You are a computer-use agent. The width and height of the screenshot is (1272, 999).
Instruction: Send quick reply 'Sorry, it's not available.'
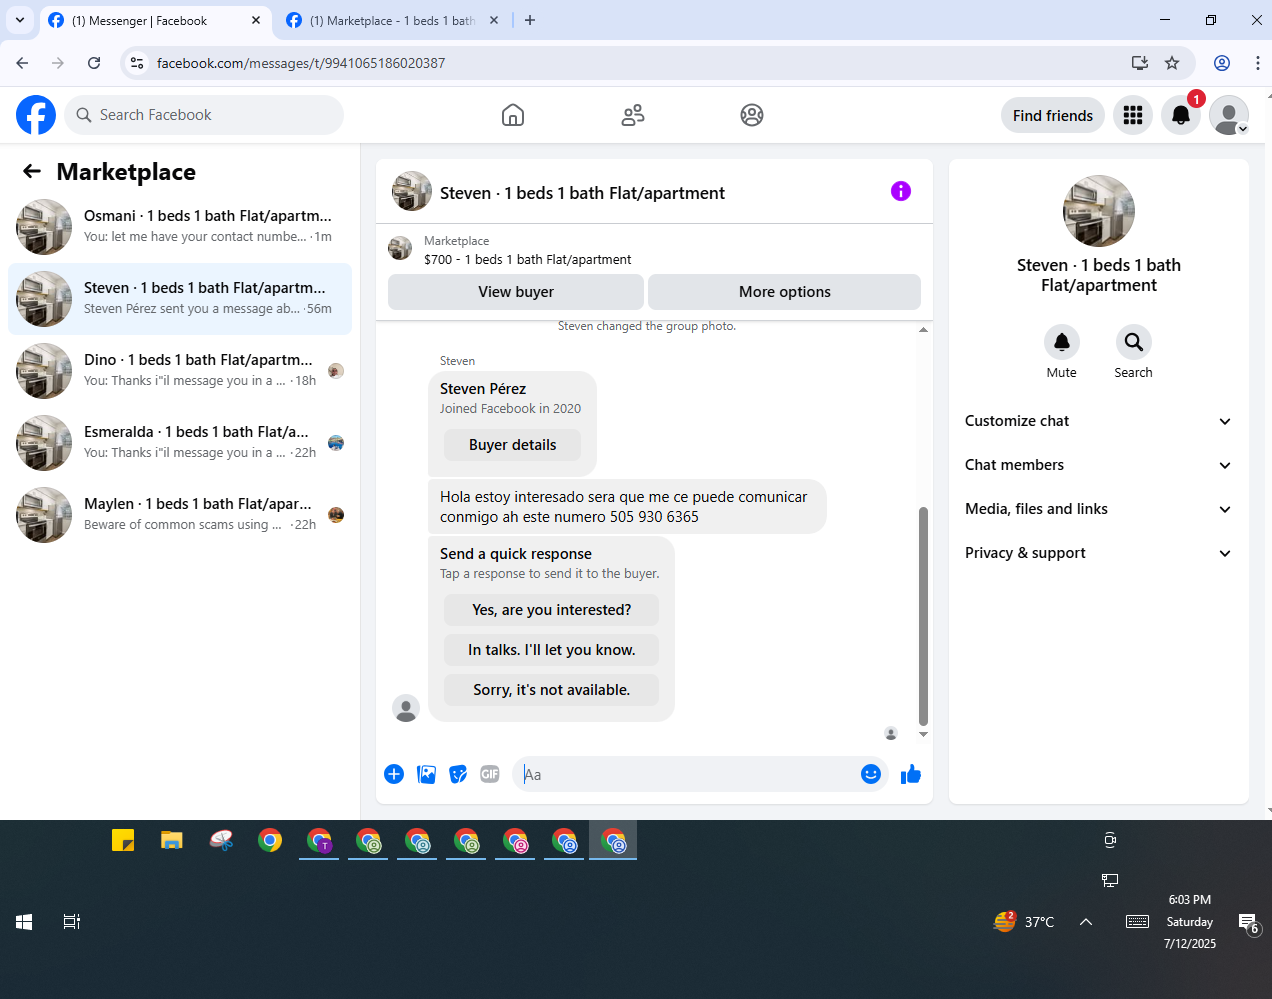pos(552,690)
